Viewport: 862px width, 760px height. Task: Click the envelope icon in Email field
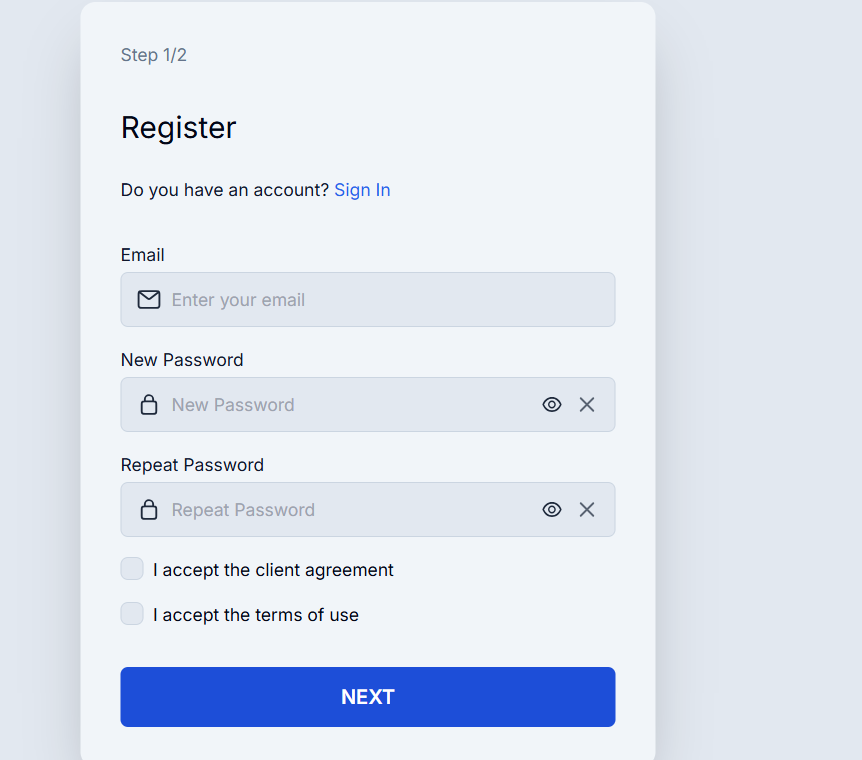click(148, 300)
